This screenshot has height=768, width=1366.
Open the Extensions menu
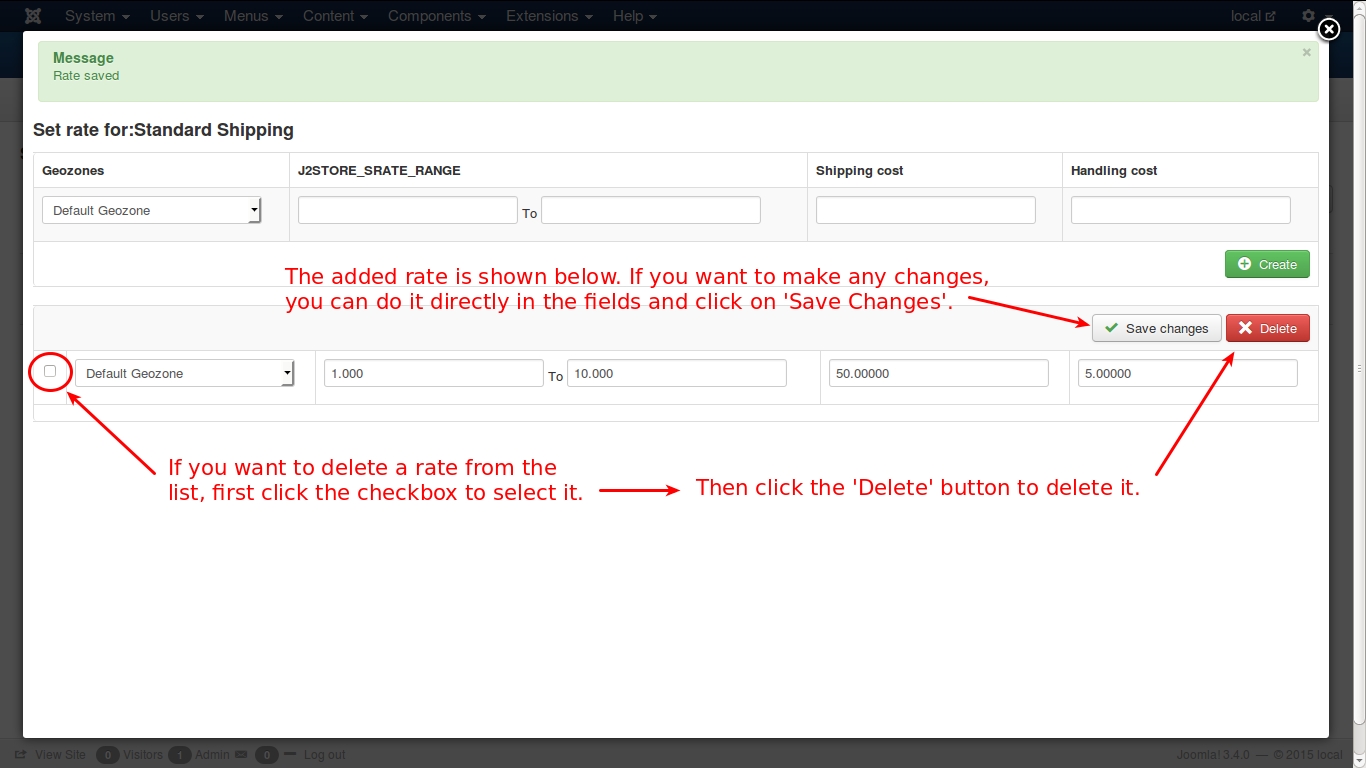pyautogui.click(x=549, y=16)
